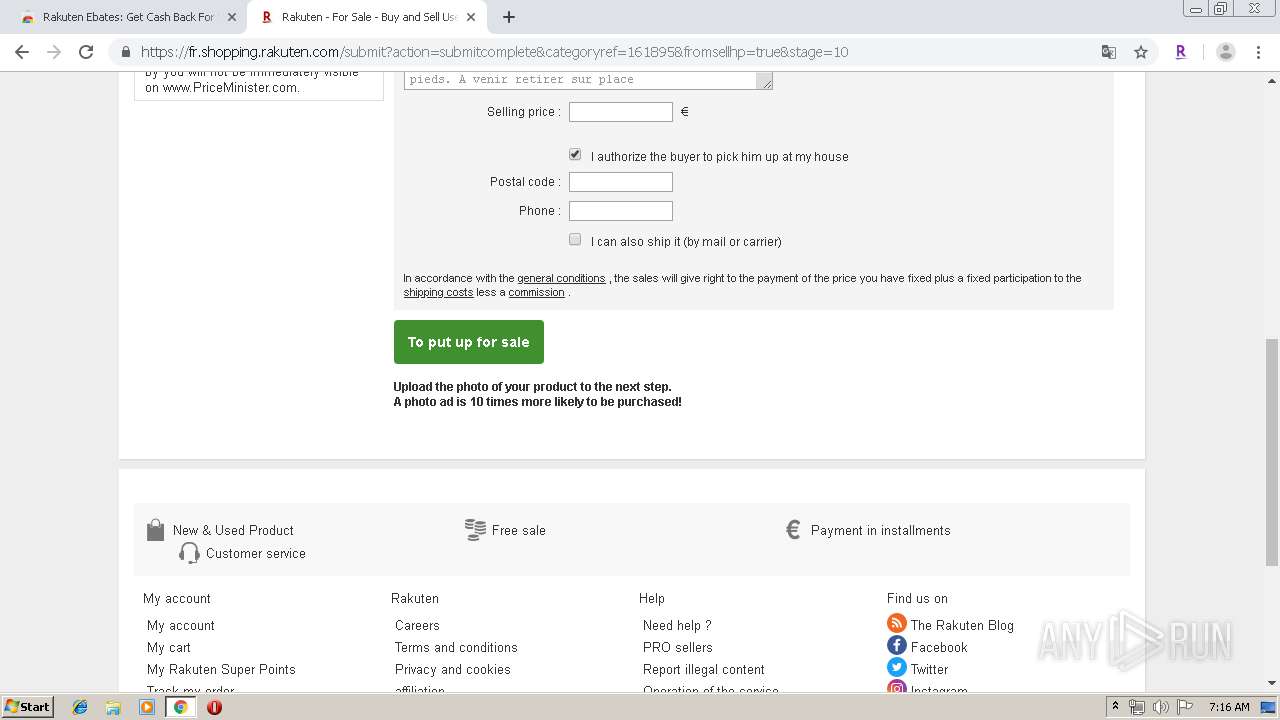Focus the Postal code field
Viewport: 1280px width, 720px height.
tap(621, 182)
